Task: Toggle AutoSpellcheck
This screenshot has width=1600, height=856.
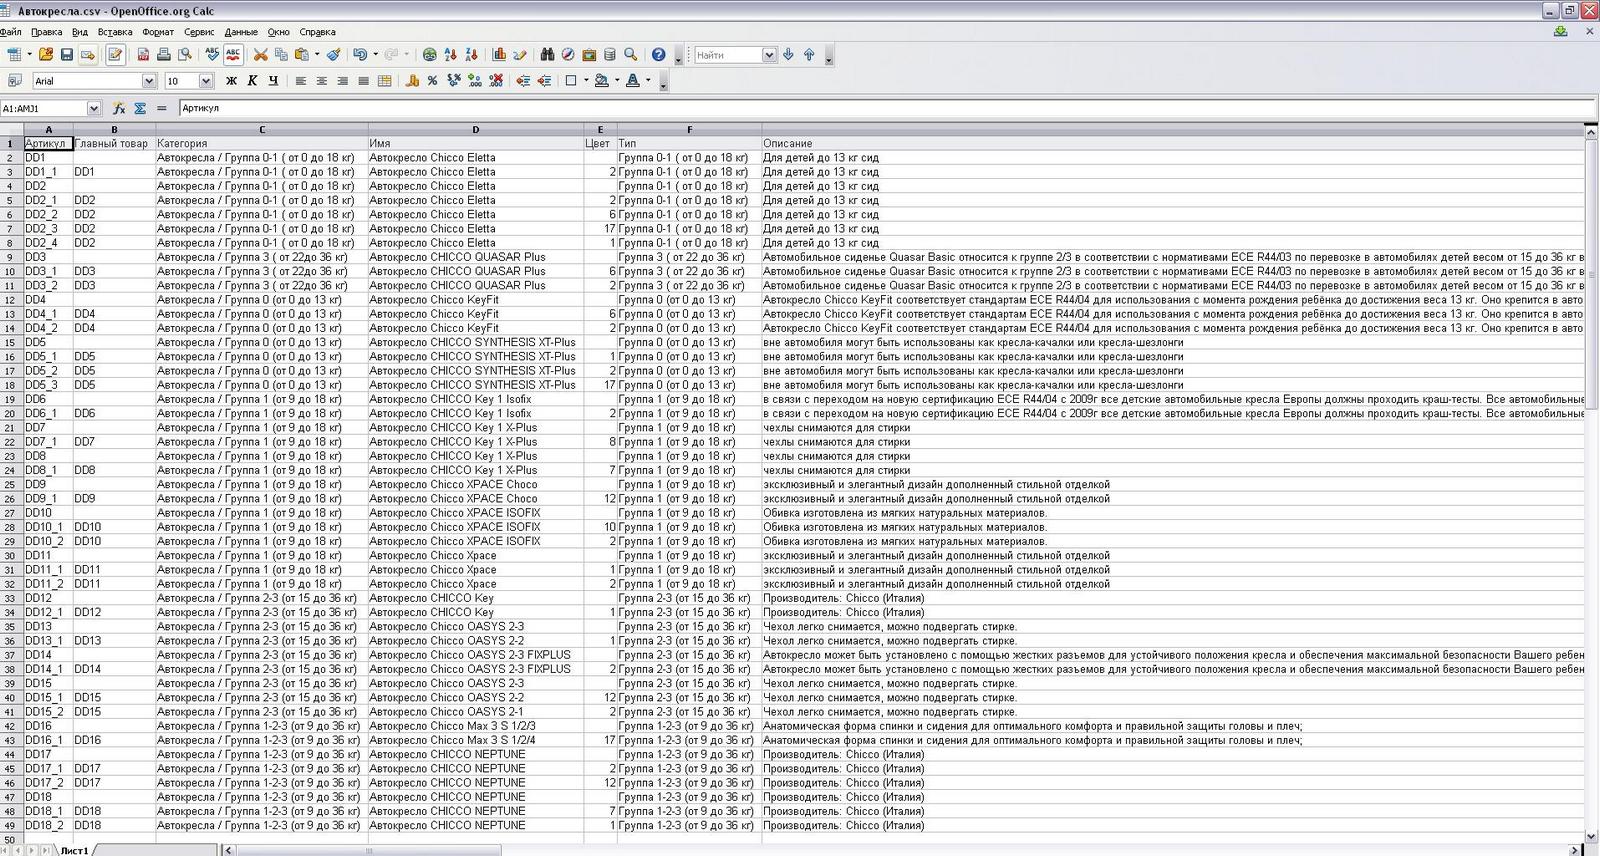Action: [233, 55]
